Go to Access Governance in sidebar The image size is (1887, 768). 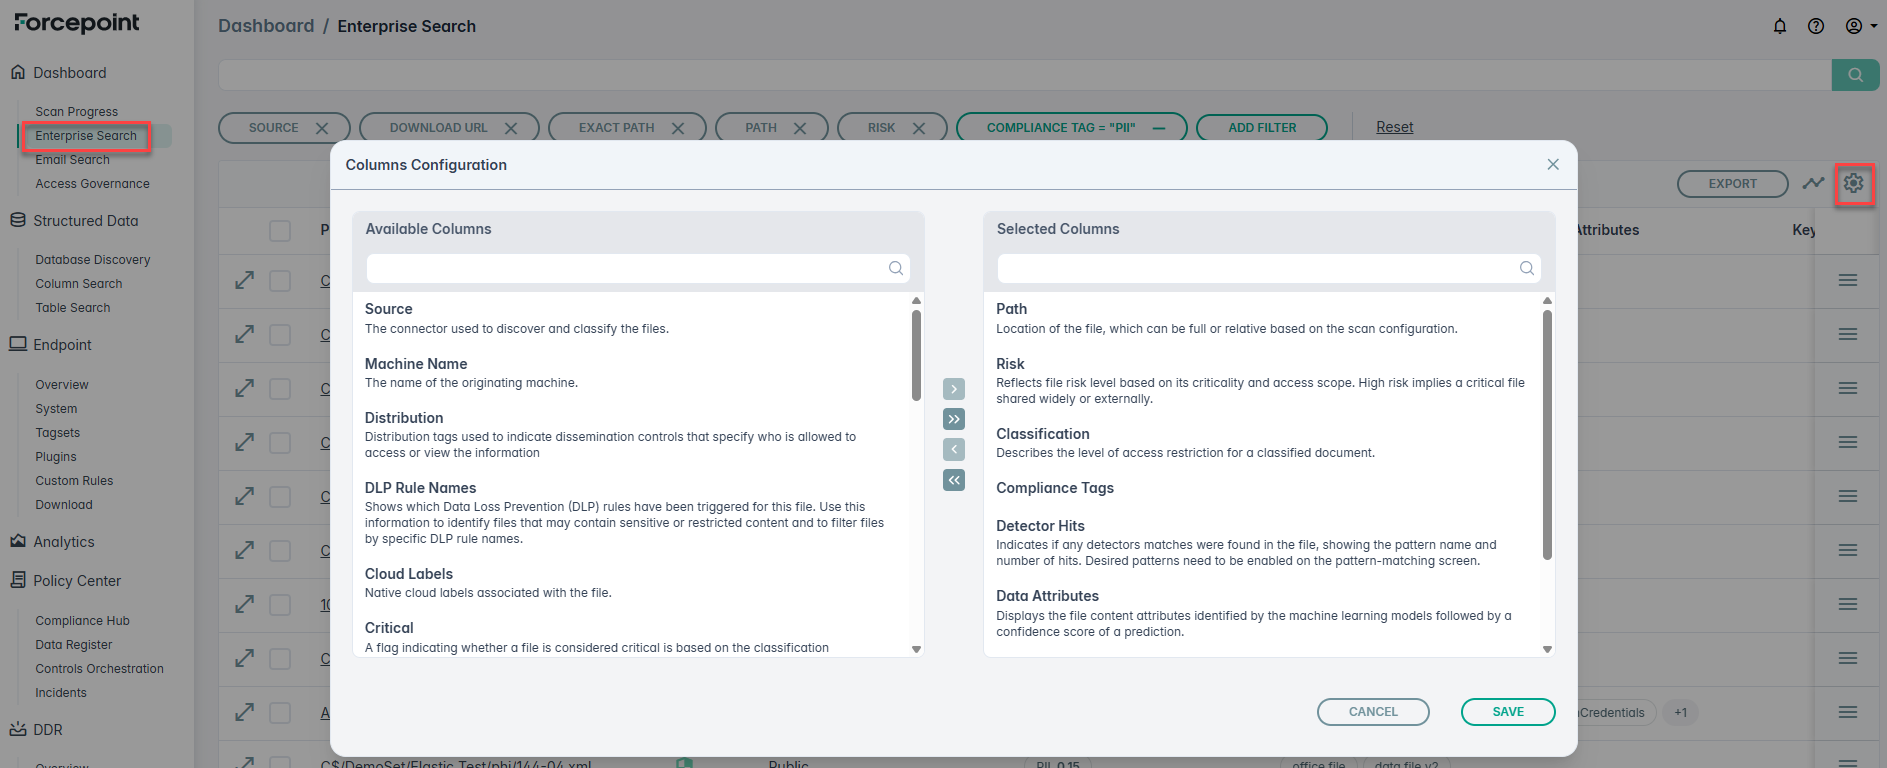click(92, 184)
